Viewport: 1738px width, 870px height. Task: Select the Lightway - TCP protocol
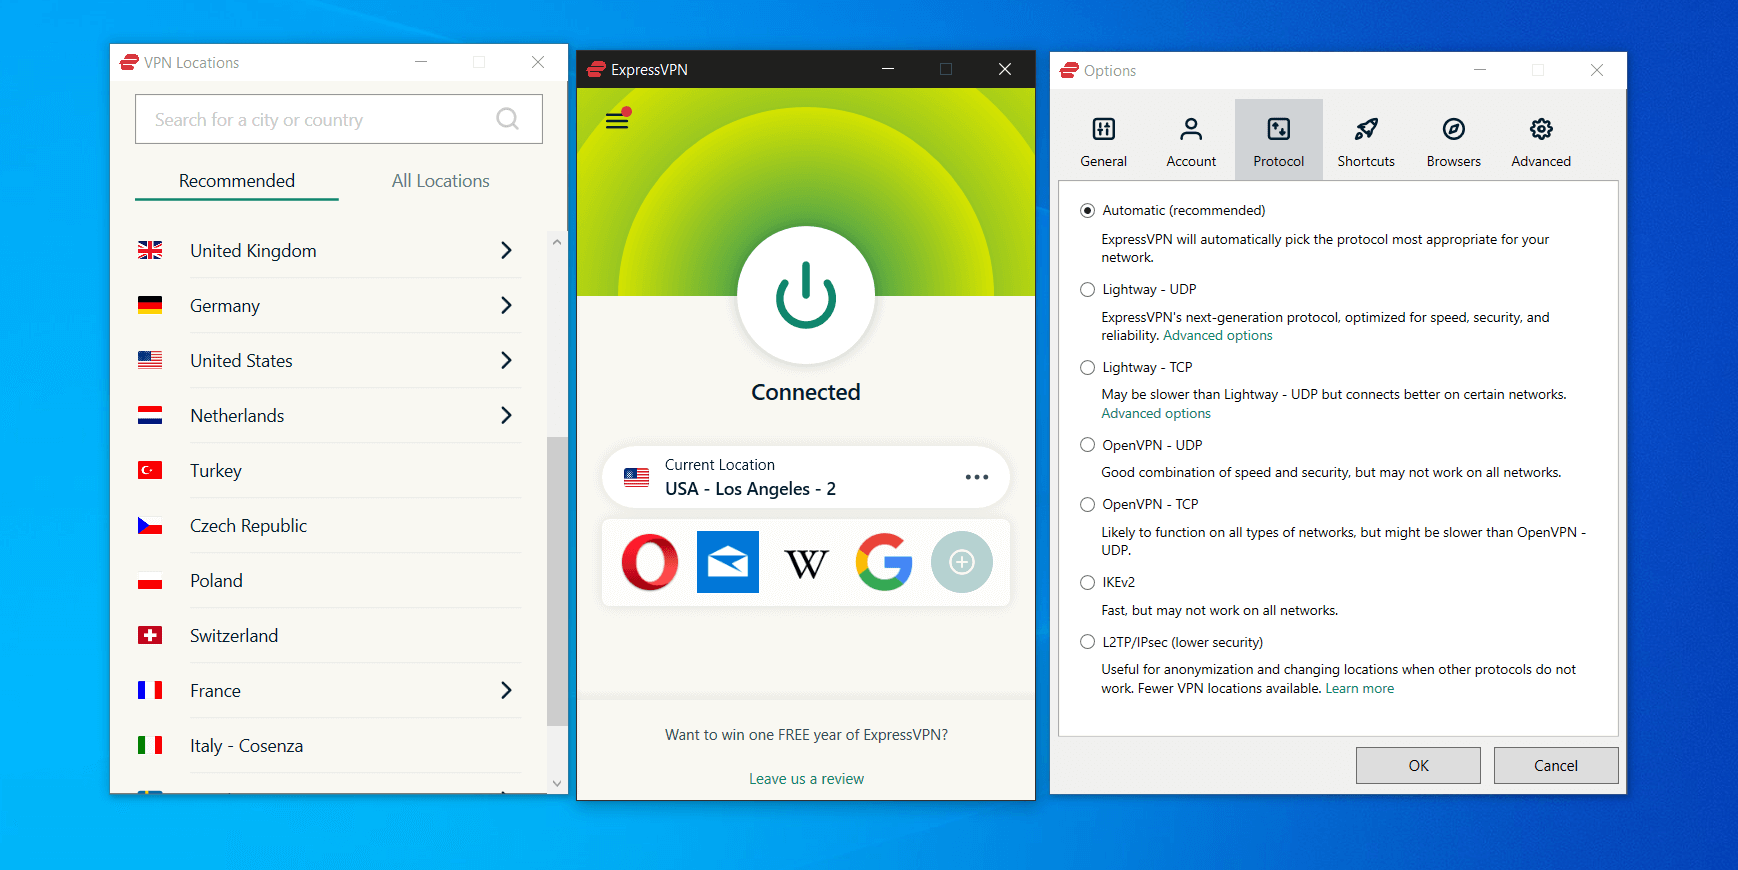pos(1088,367)
